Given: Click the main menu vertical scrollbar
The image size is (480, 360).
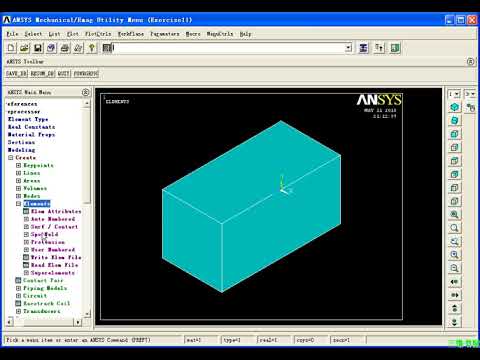Looking at the screenshot, I should (x=87, y=208).
